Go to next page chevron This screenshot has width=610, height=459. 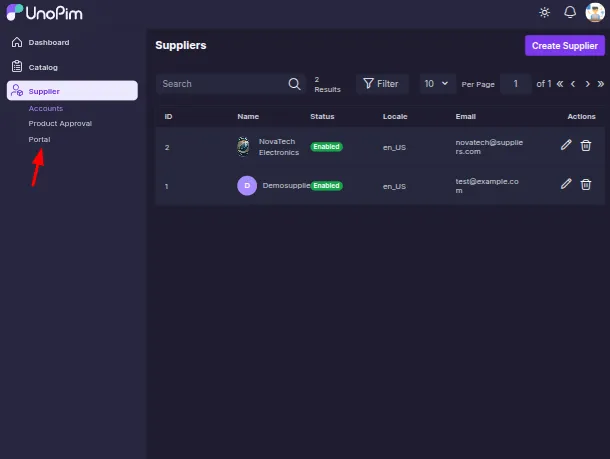pyautogui.click(x=587, y=84)
